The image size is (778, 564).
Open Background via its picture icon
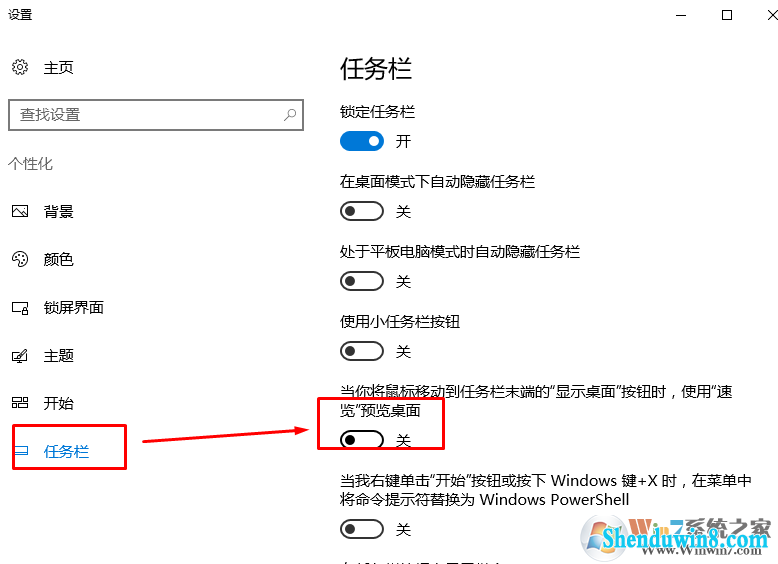(x=20, y=212)
